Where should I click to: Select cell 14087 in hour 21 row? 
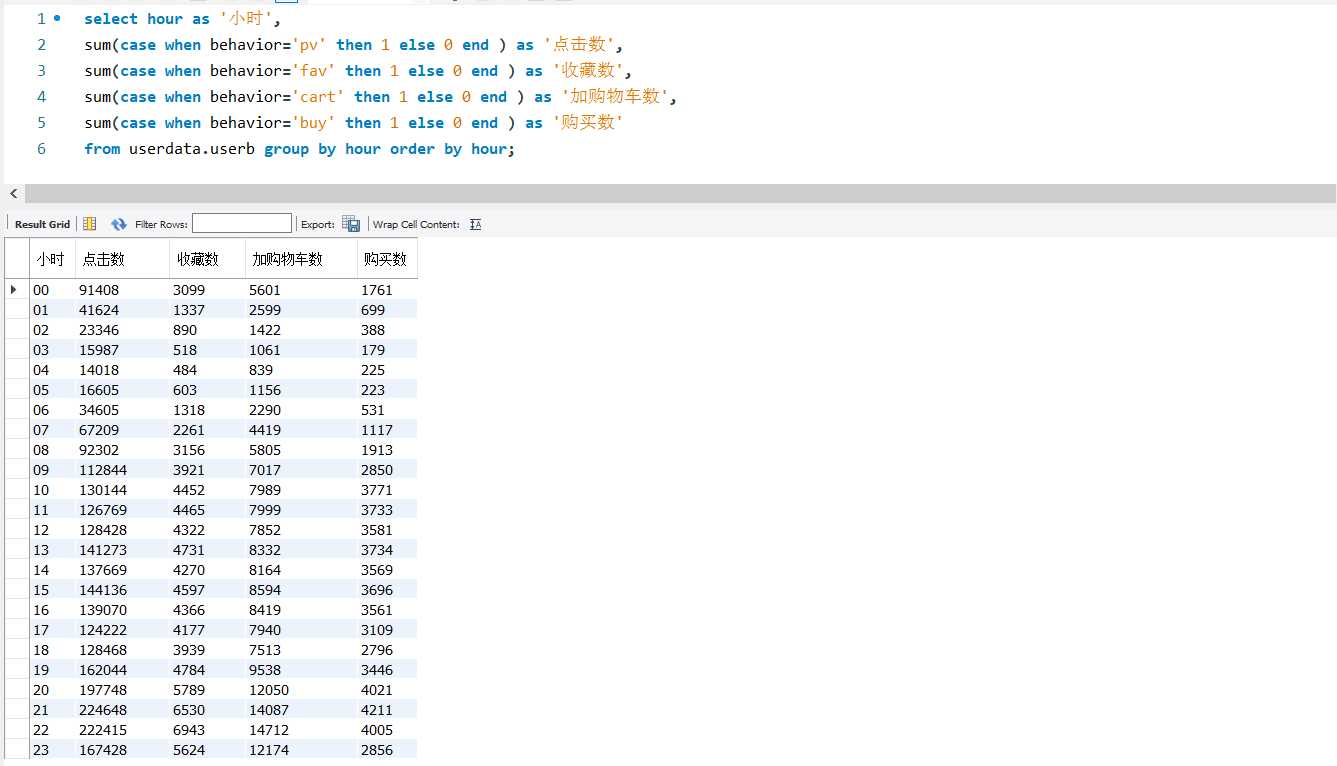pyautogui.click(x=301, y=710)
